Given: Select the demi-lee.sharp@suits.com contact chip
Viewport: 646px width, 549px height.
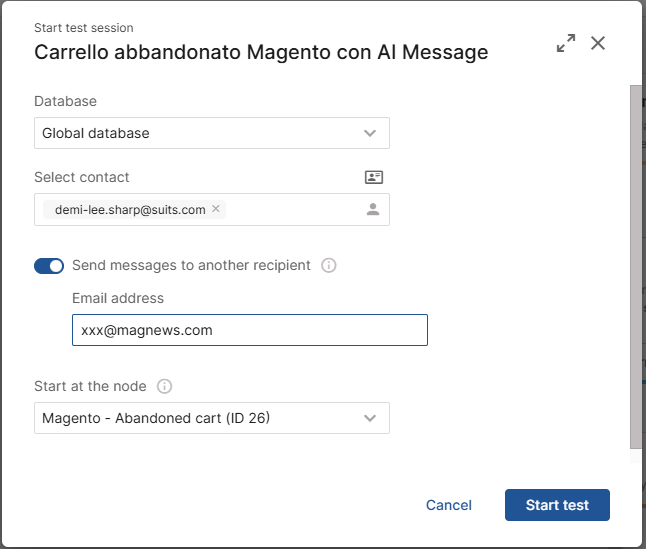Looking at the screenshot, I should 130,210.
